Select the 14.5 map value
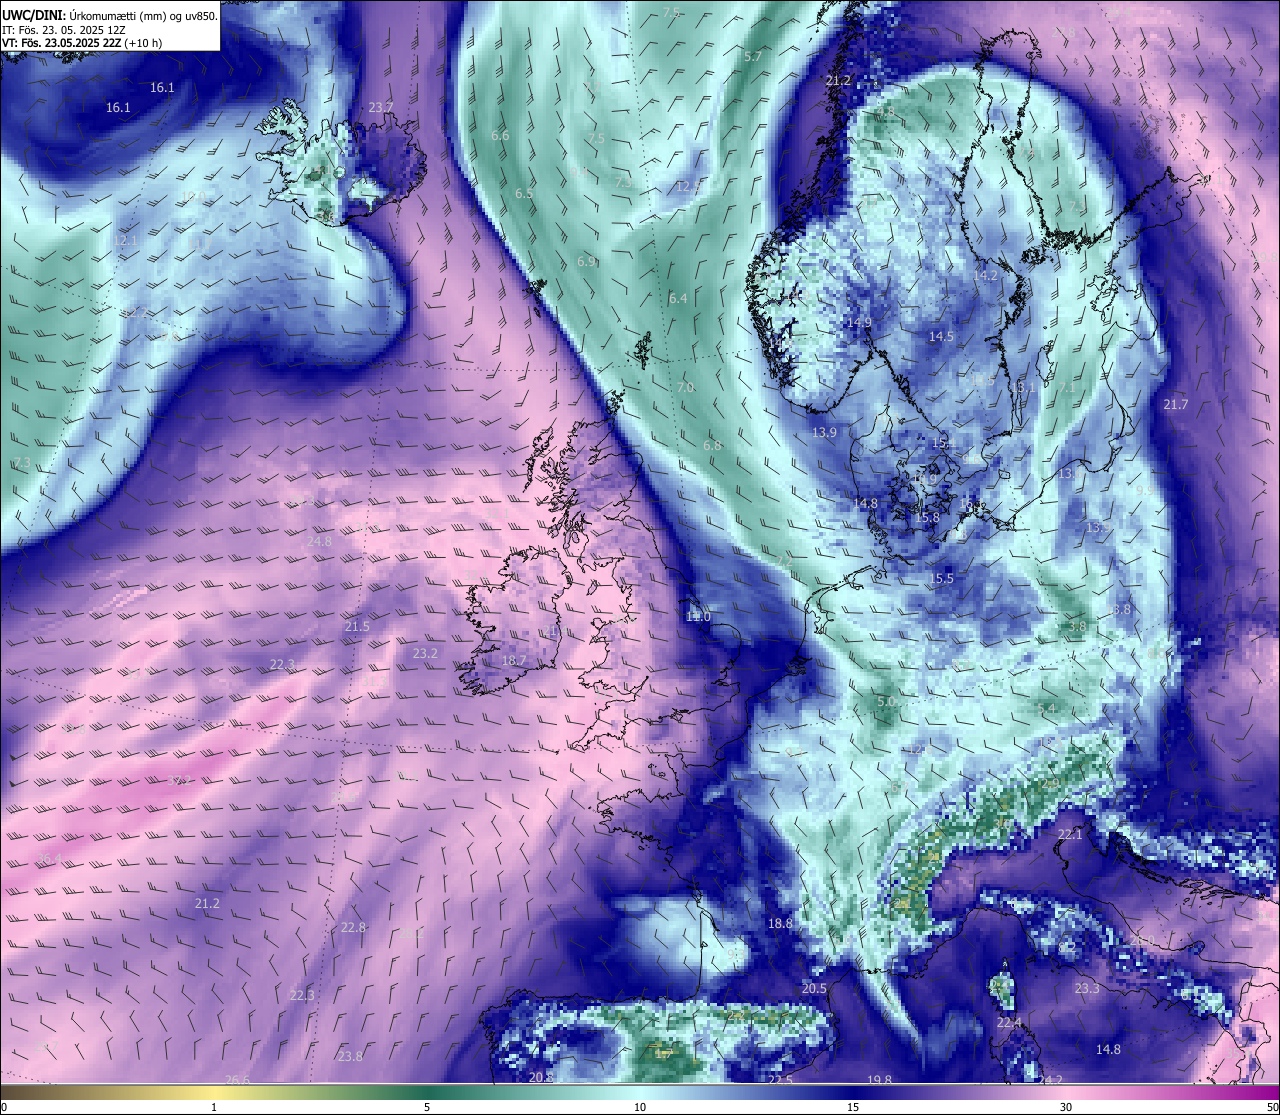The image size is (1280, 1115). (x=941, y=337)
